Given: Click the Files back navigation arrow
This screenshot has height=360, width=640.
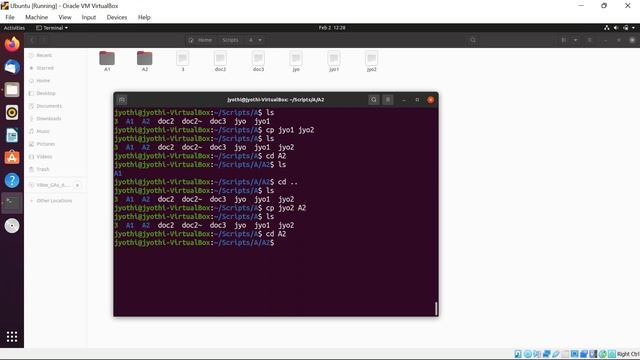Looking at the screenshot, I should pos(32,40).
